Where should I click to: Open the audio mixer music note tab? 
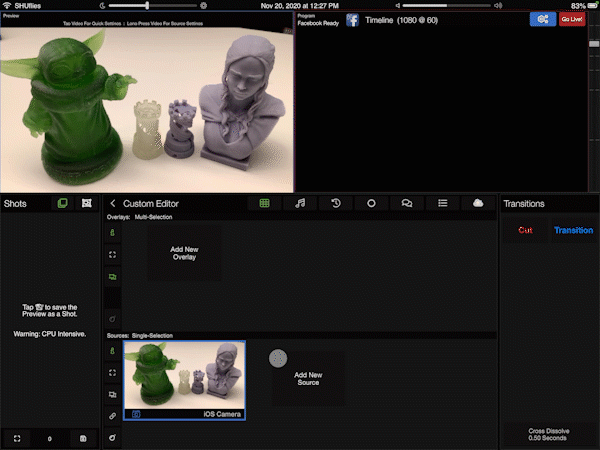coord(300,203)
